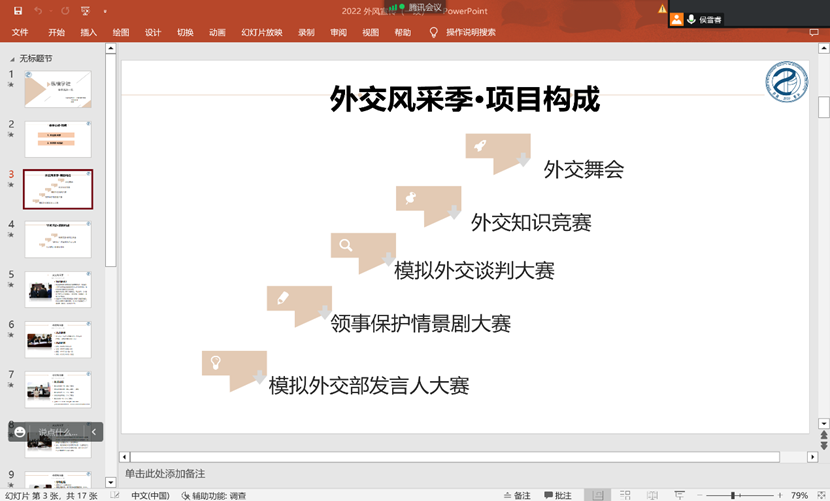The width and height of the screenshot is (830, 501).
Task: Select slide 6 thumbnail
Action: [x=58, y=339]
